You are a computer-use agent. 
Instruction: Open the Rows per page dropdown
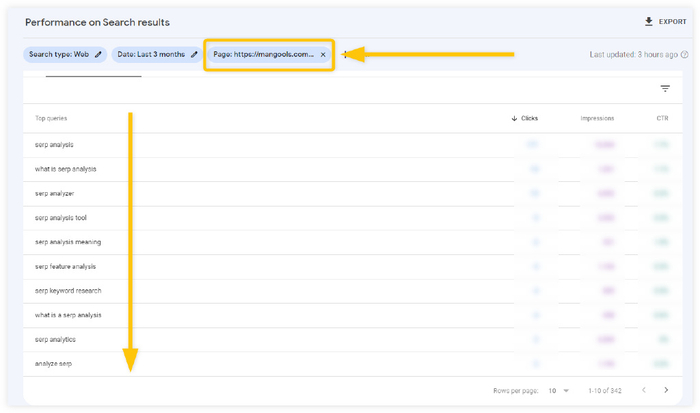(559, 390)
